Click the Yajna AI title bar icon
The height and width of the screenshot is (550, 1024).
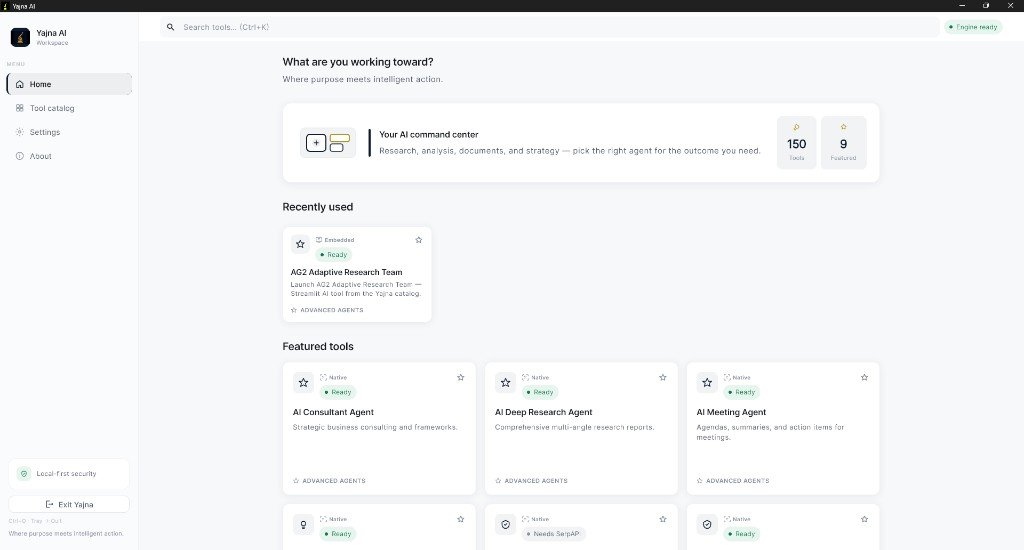tap(5, 6)
